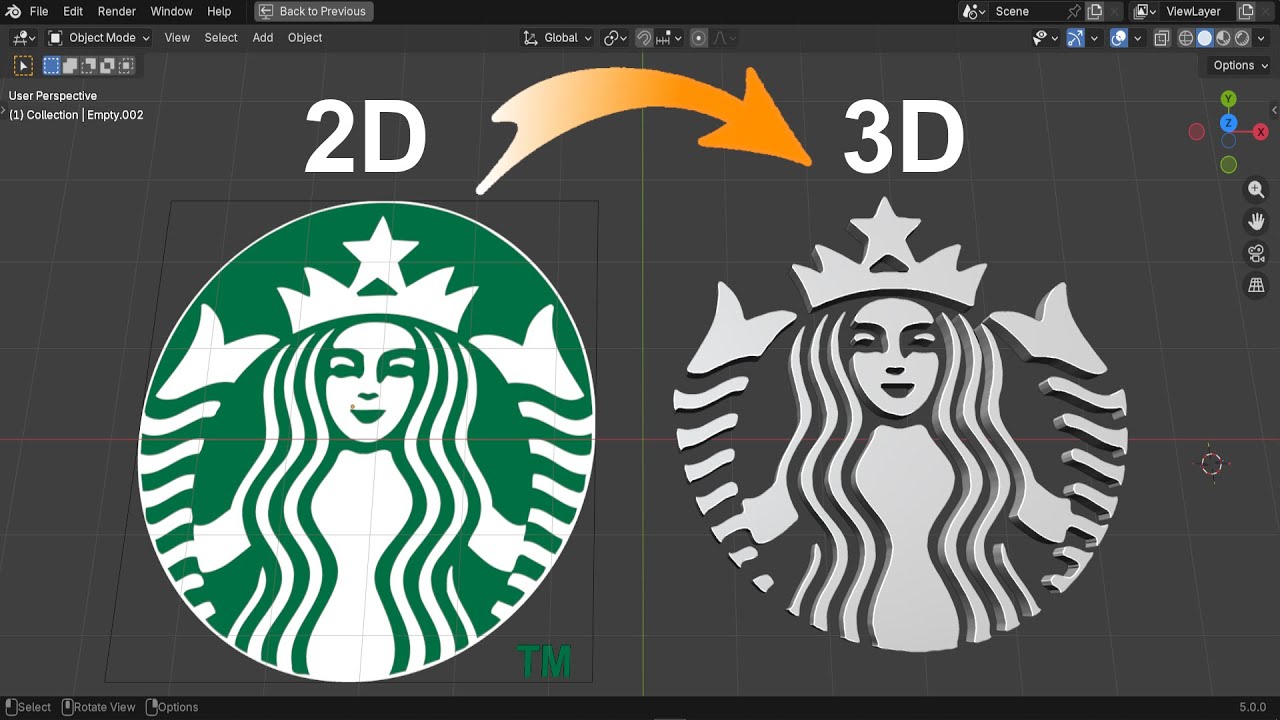Open the Help menu

[219, 11]
